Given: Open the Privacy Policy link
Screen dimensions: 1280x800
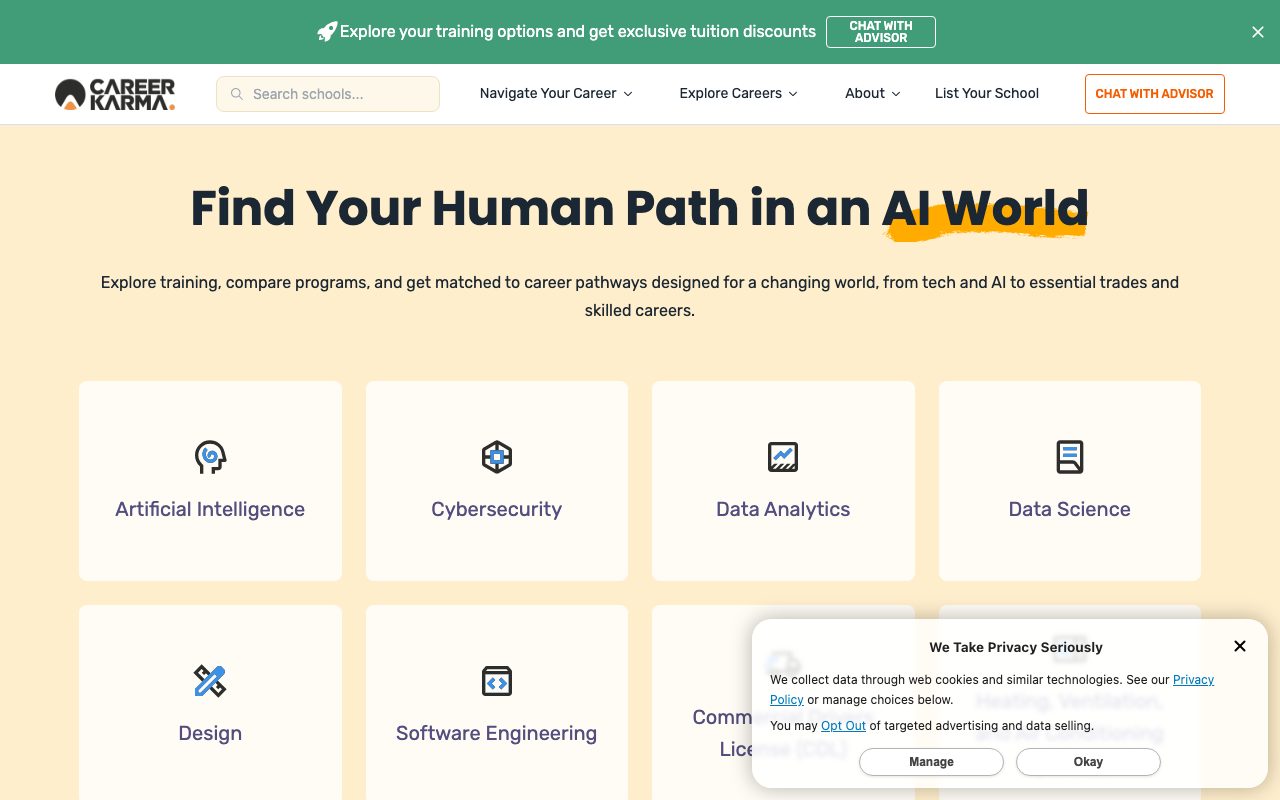Looking at the screenshot, I should coord(1193,680).
